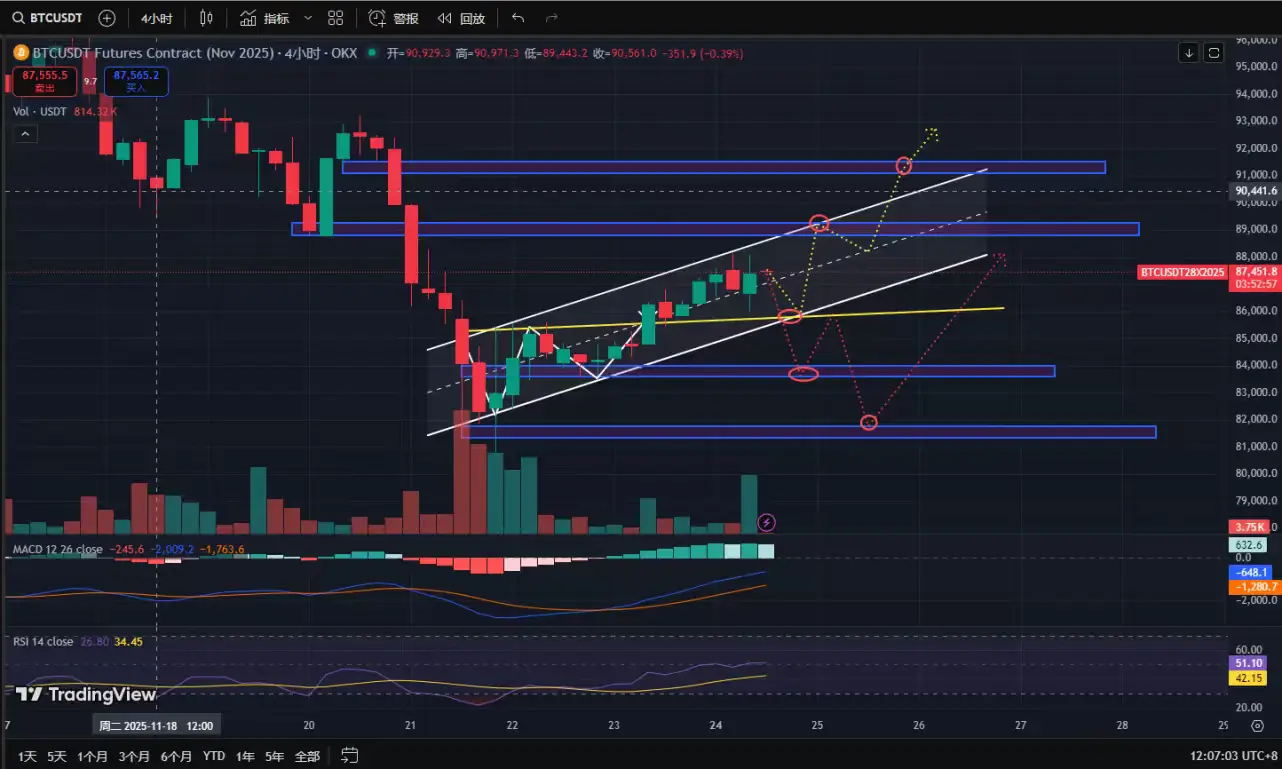Click the add symbol plus icon
Viewport: 1282px width, 769px height.
coord(107,18)
